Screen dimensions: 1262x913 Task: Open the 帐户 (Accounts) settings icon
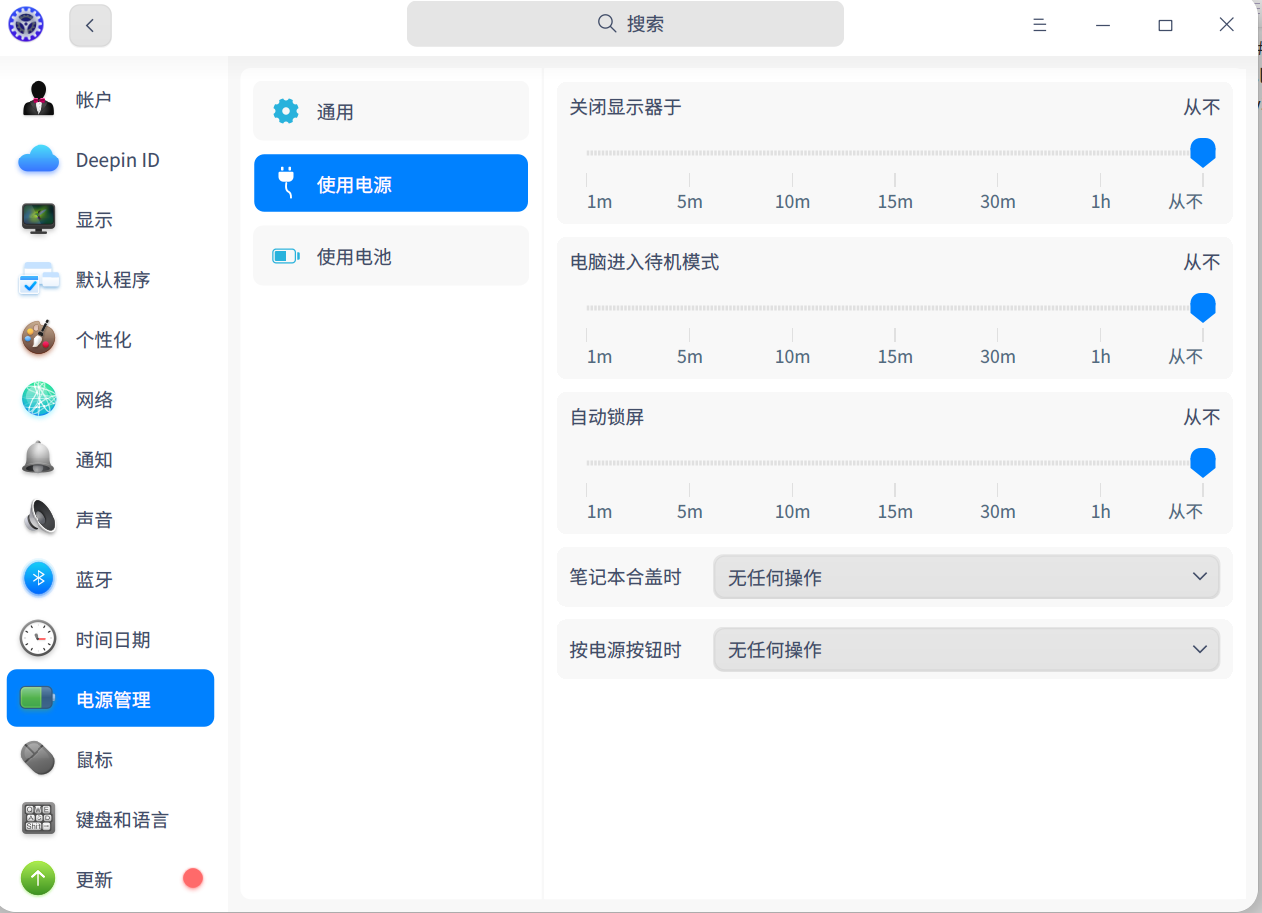pyautogui.click(x=39, y=100)
